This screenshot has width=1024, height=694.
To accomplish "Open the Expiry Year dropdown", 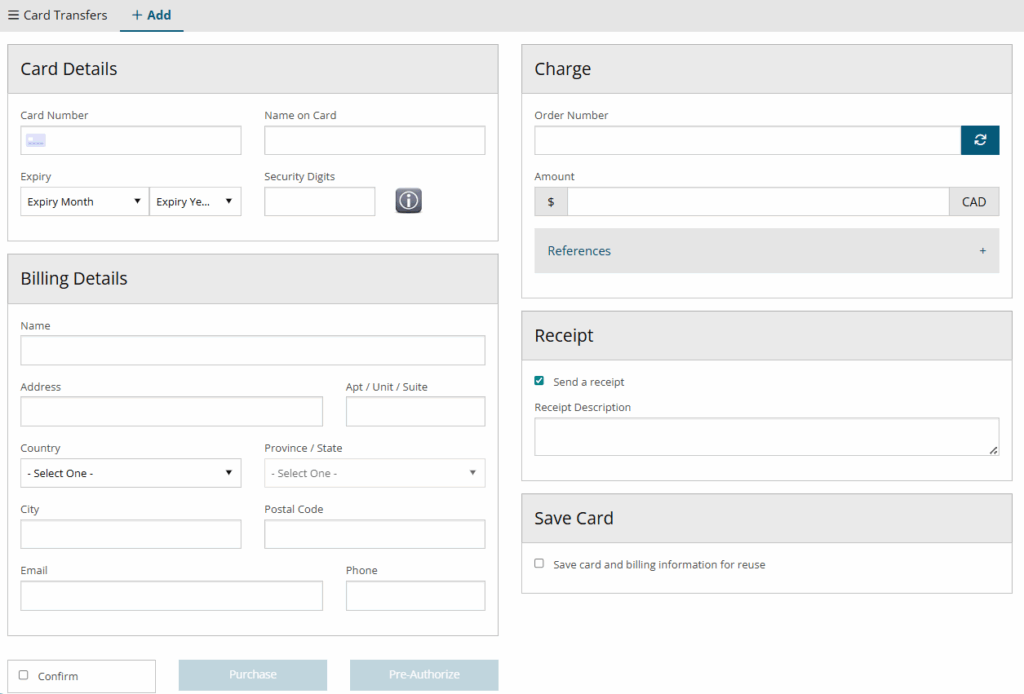I will coord(195,202).
